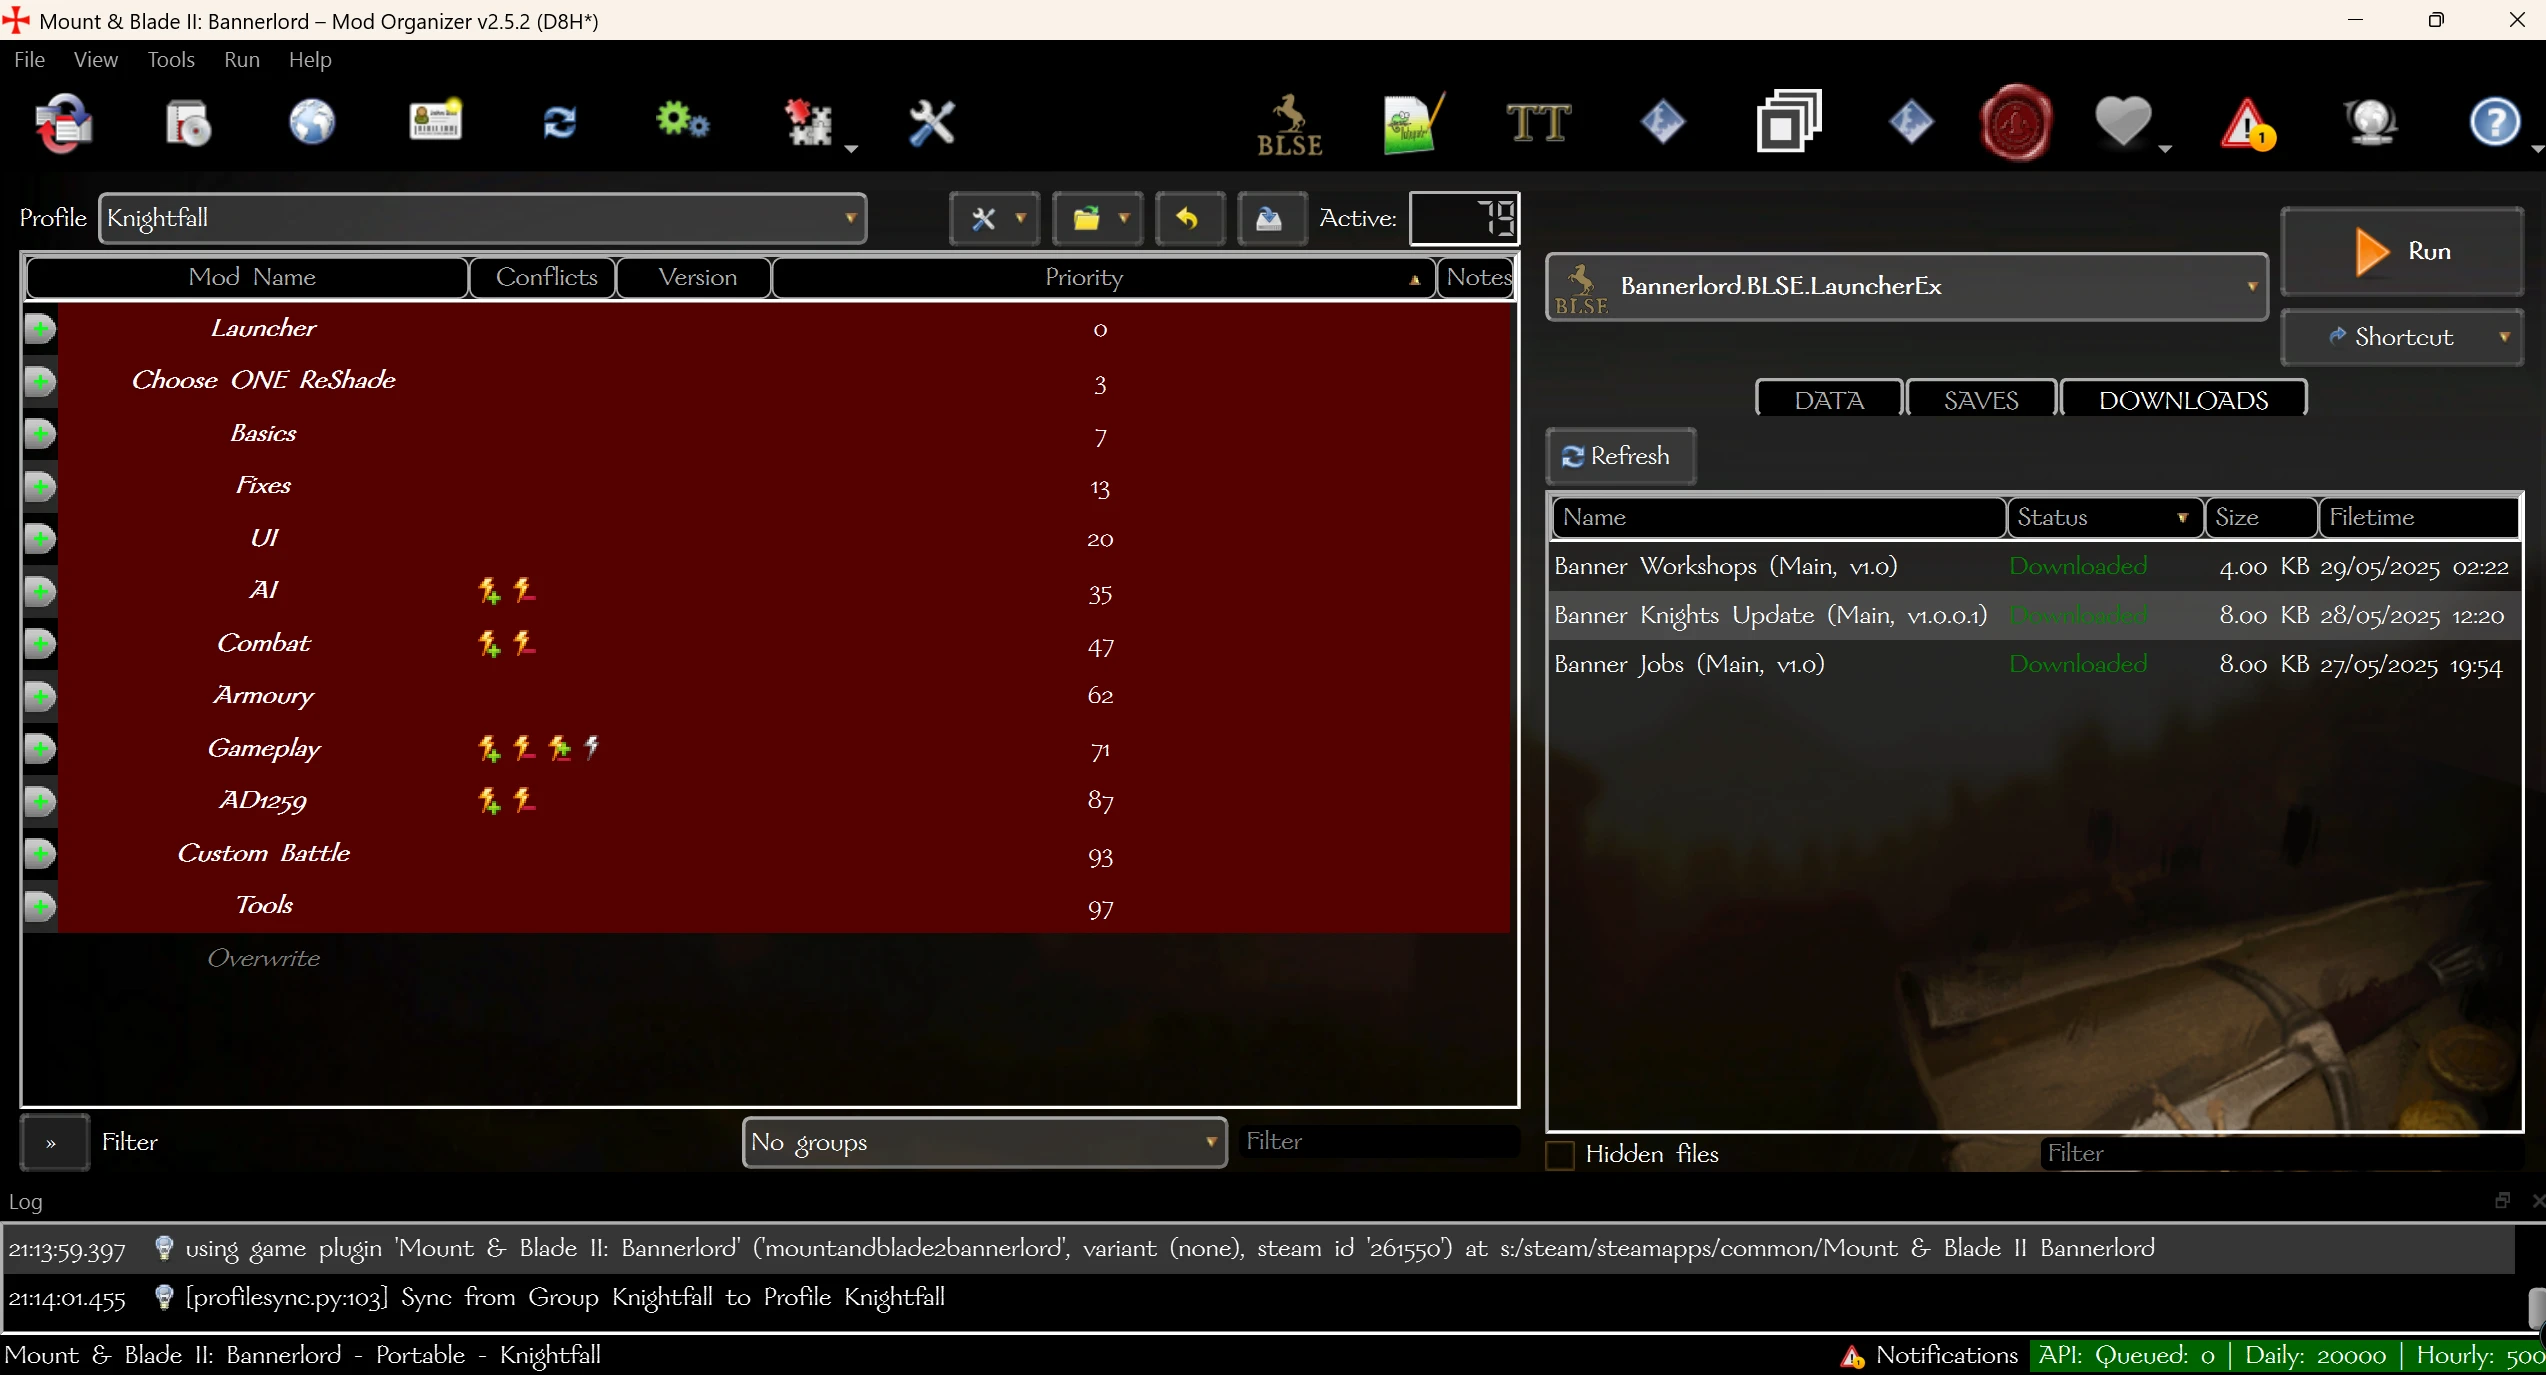
Task: Open settings wrench and screwdriver icon
Action: point(932,124)
